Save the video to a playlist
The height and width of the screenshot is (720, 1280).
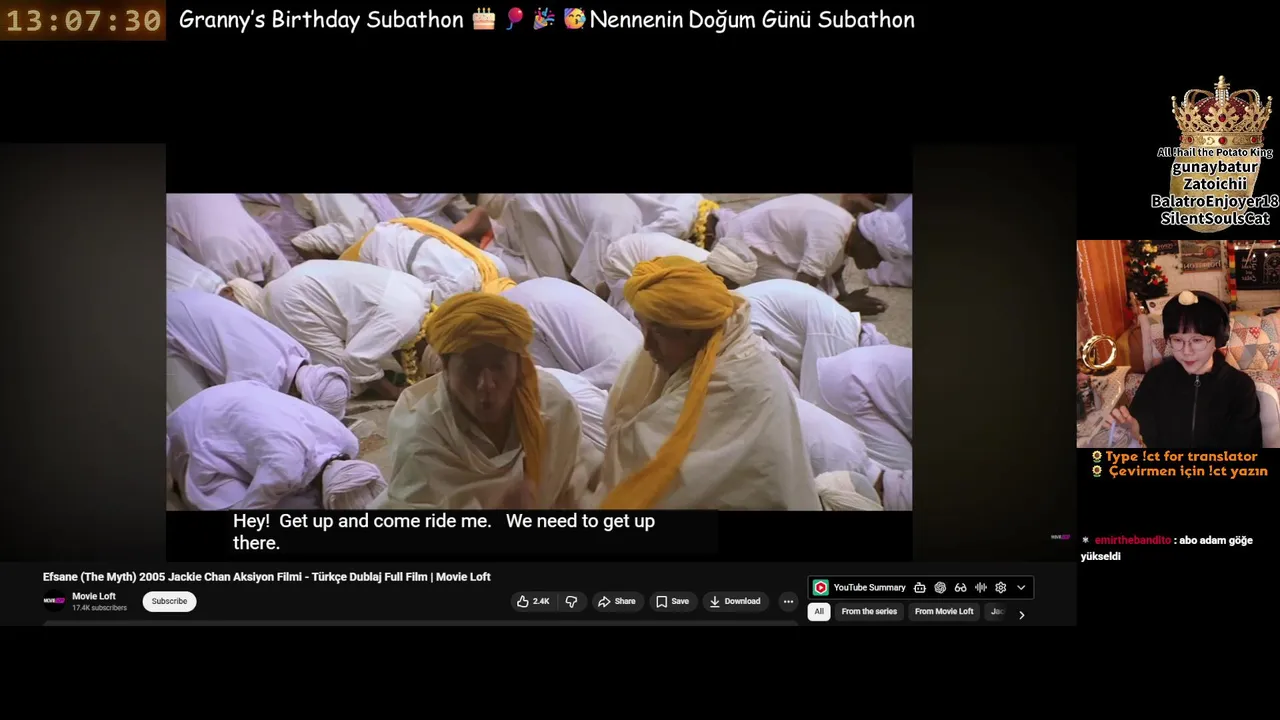click(672, 601)
